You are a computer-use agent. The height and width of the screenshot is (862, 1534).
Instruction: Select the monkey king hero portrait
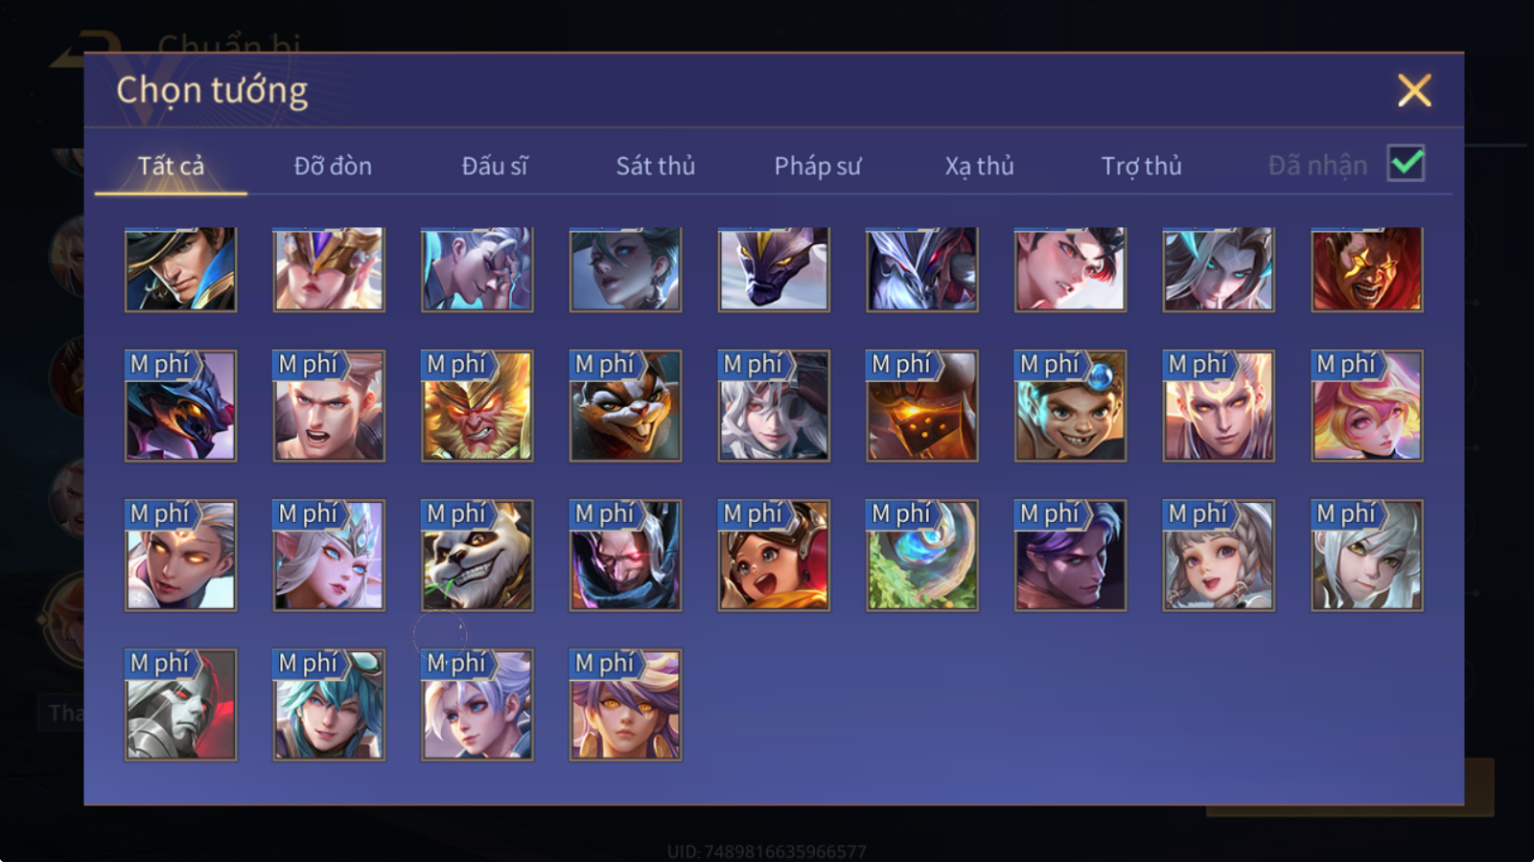tap(477, 405)
